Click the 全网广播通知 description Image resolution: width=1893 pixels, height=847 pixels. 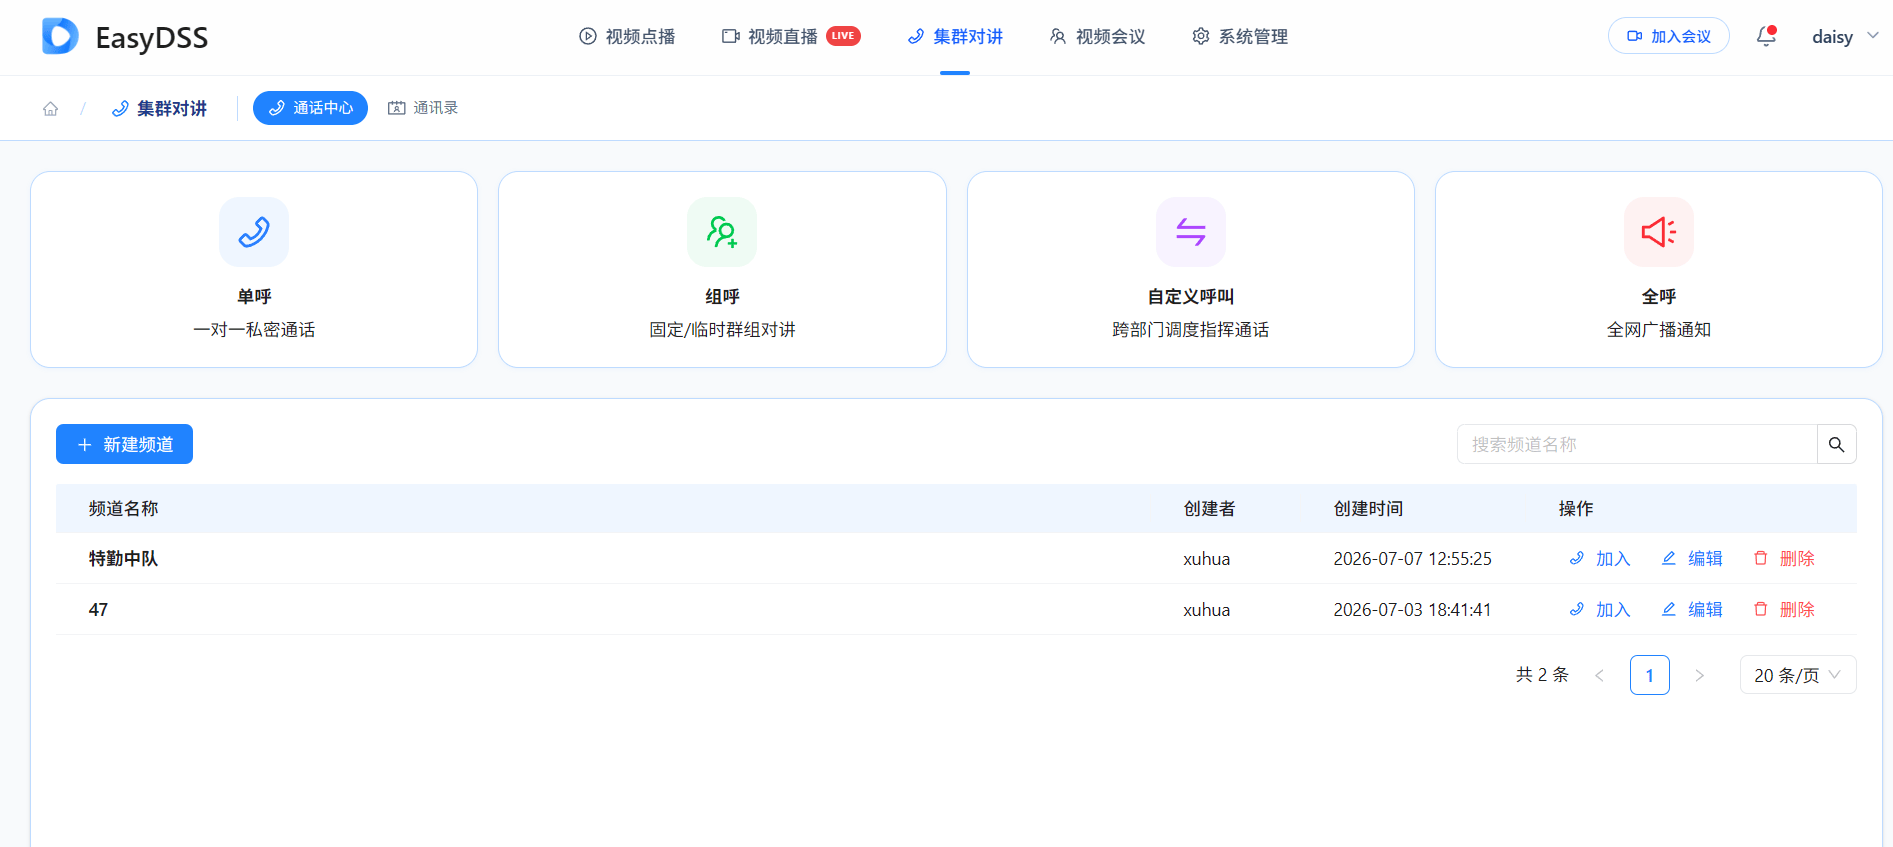tap(1659, 329)
